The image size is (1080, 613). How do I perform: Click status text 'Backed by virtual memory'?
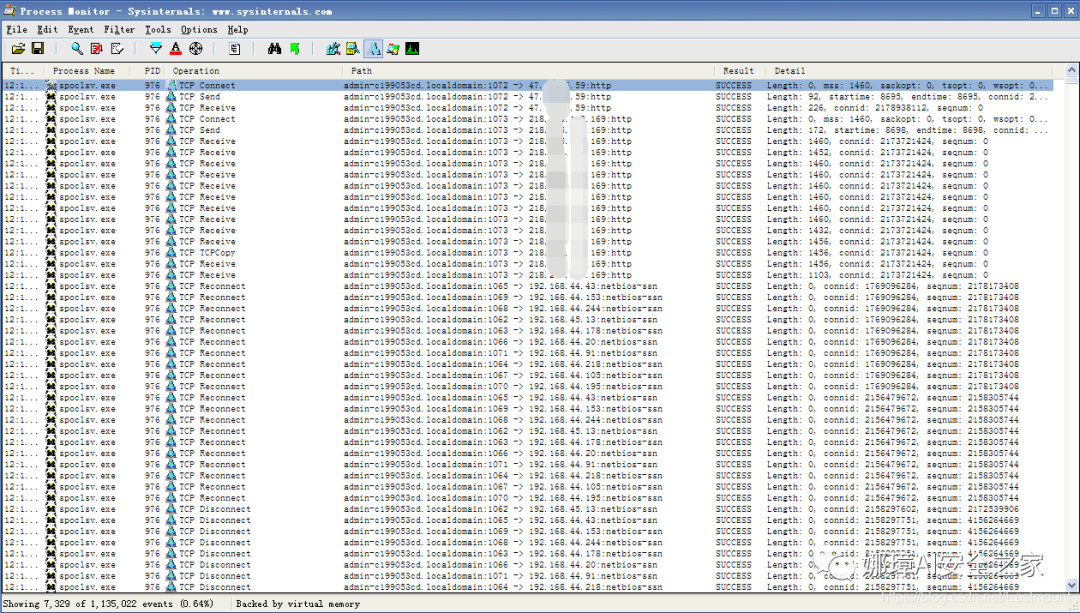(x=298, y=603)
